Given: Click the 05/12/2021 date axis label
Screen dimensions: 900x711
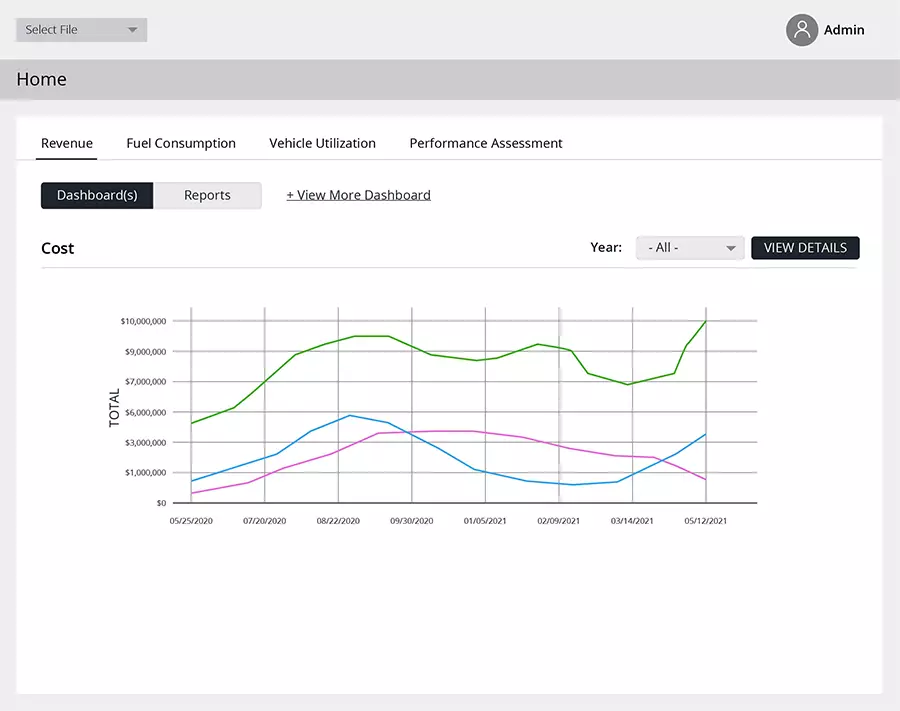Looking at the screenshot, I should pos(705,521).
